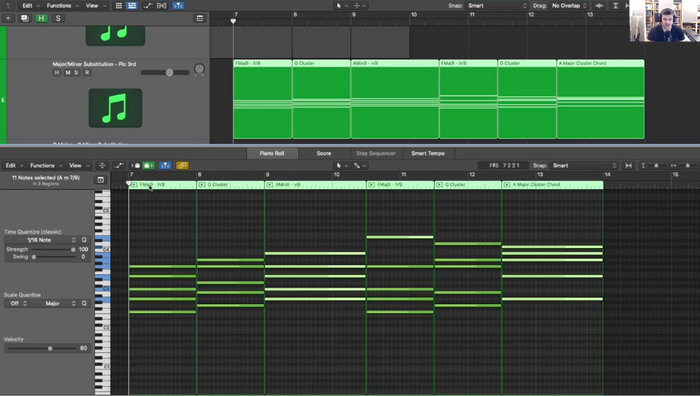Switch to the Step Sequencer tab
Screen dimensions: 700x396
(x=376, y=153)
